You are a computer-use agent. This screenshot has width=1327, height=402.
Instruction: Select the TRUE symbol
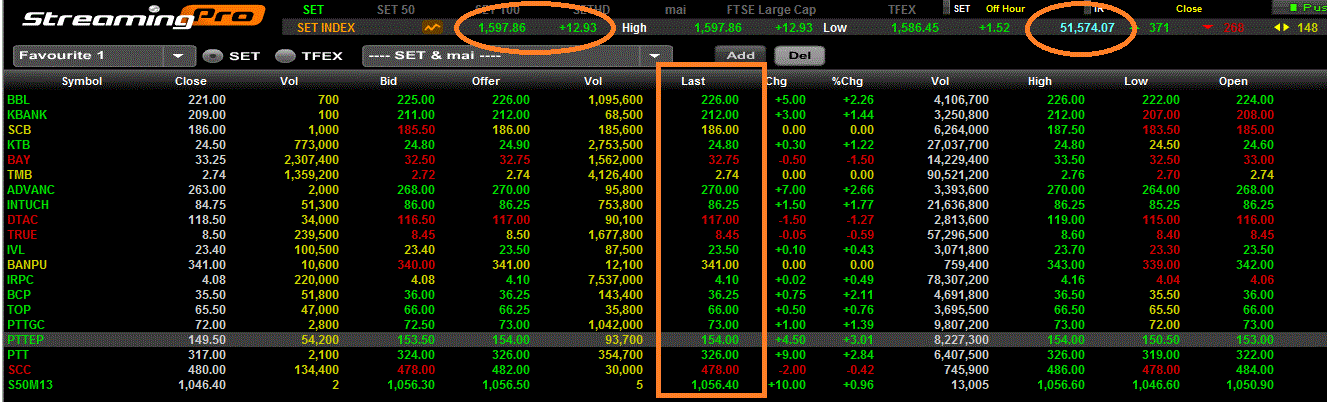[22, 235]
